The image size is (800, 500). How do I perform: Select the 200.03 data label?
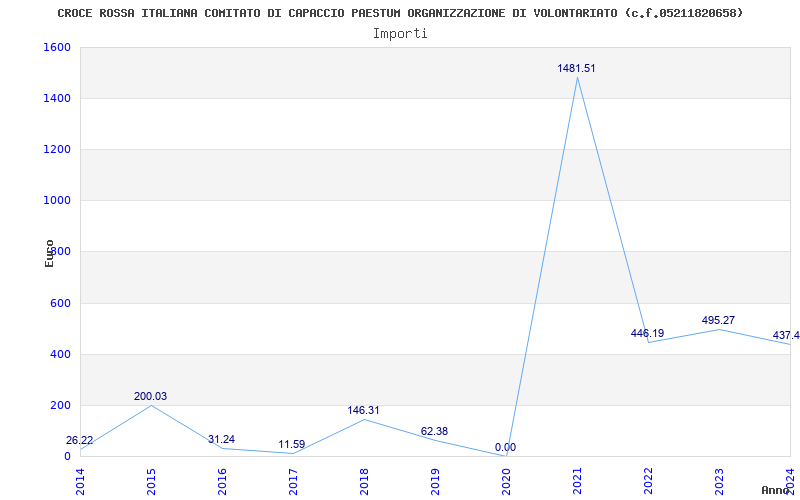(x=151, y=396)
